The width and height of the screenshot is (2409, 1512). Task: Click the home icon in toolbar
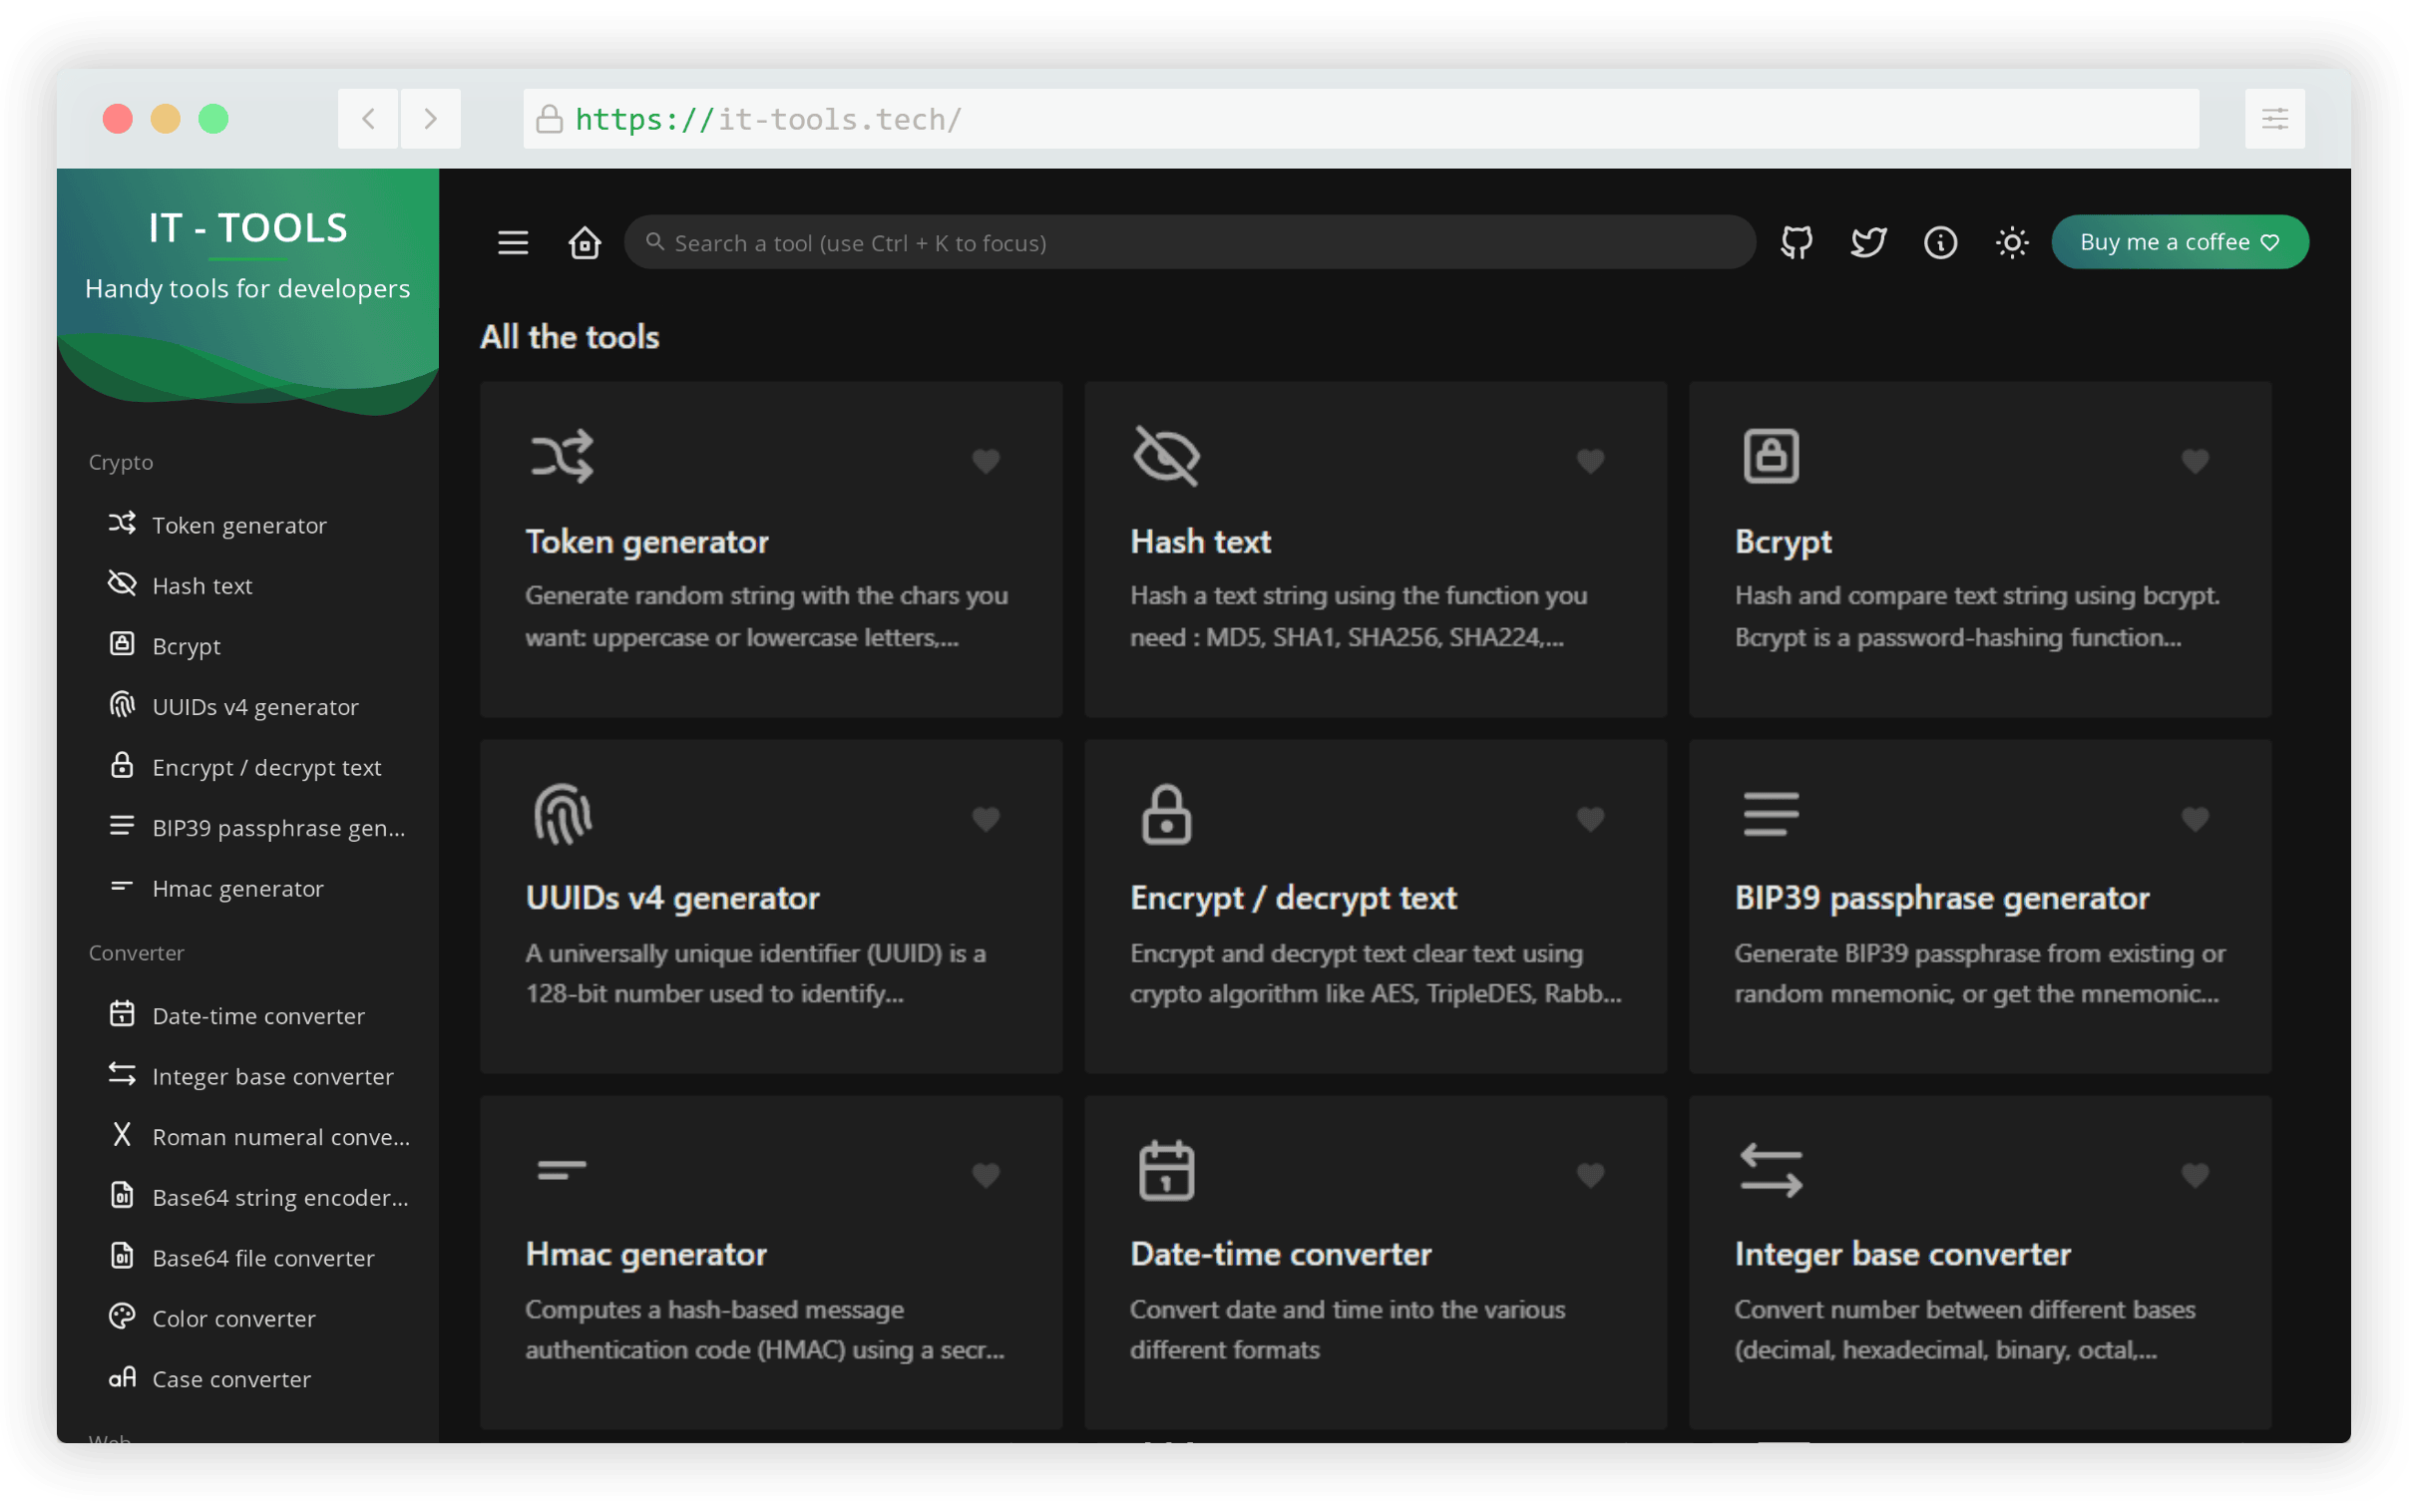(x=585, y=242)
